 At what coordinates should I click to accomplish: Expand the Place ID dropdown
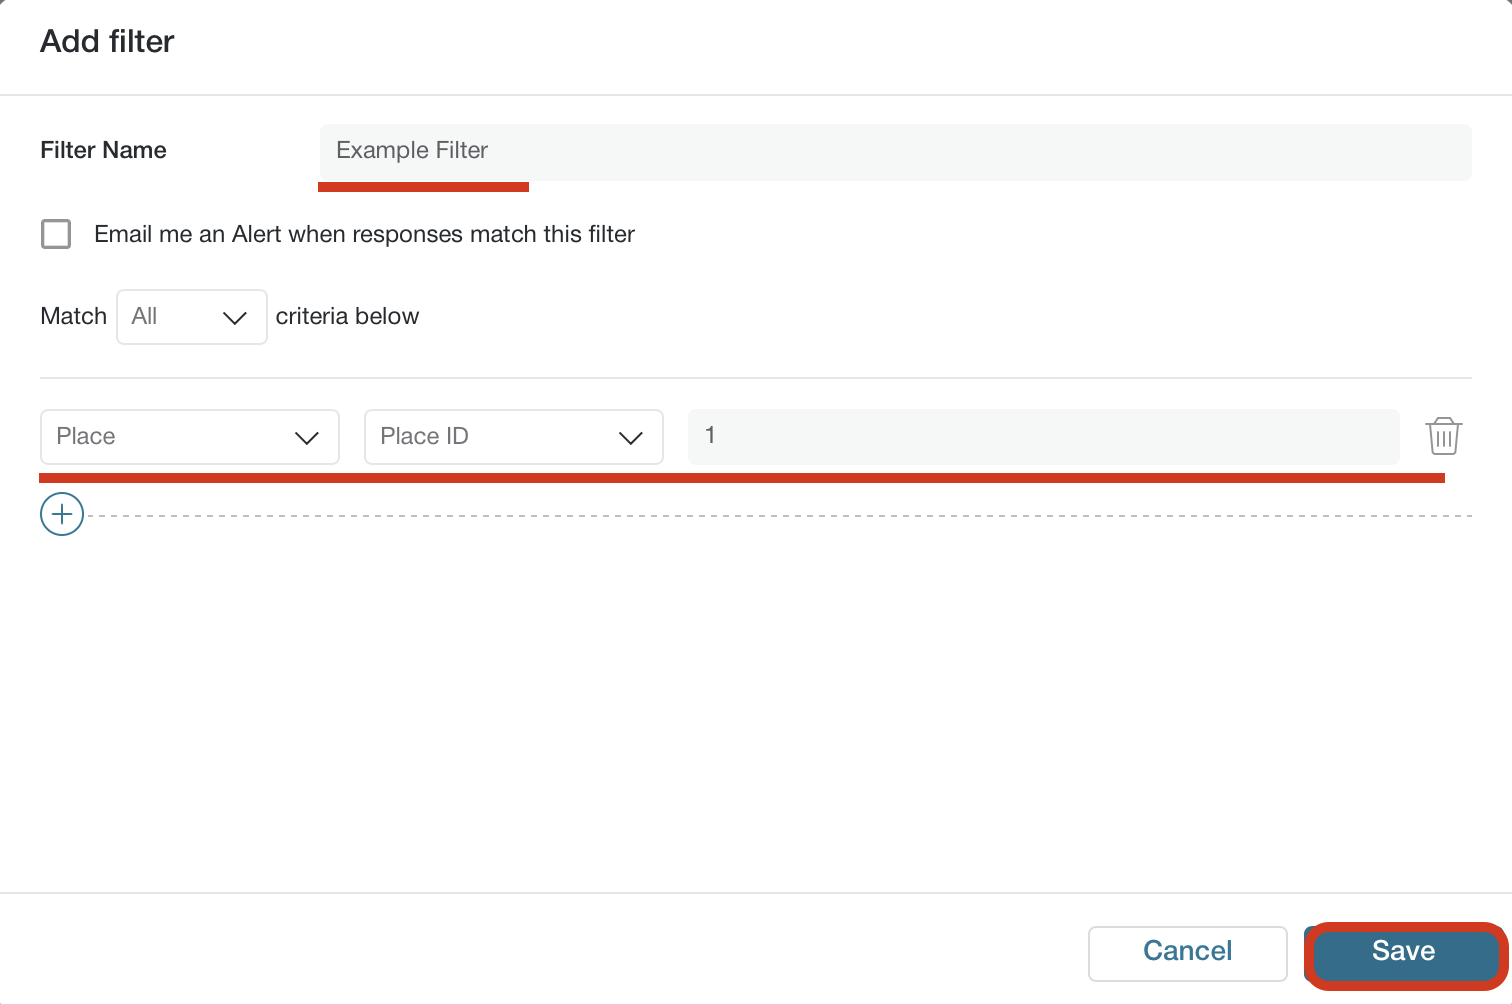coord(514,437)
